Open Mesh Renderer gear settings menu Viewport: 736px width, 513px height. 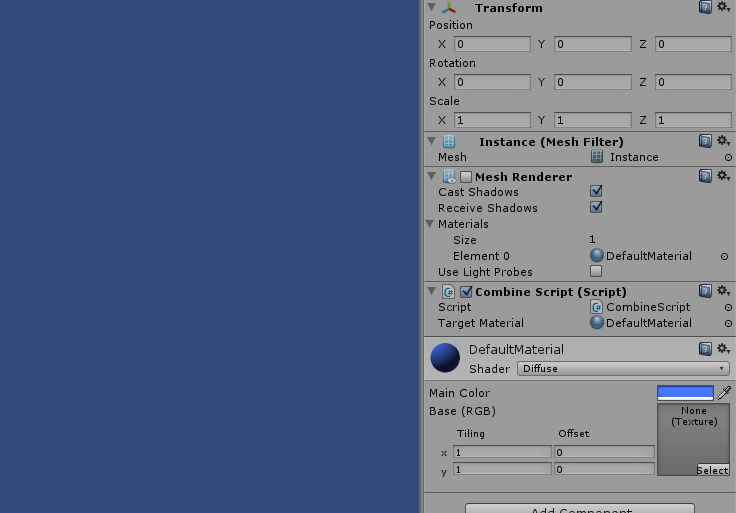coord(723,176)
